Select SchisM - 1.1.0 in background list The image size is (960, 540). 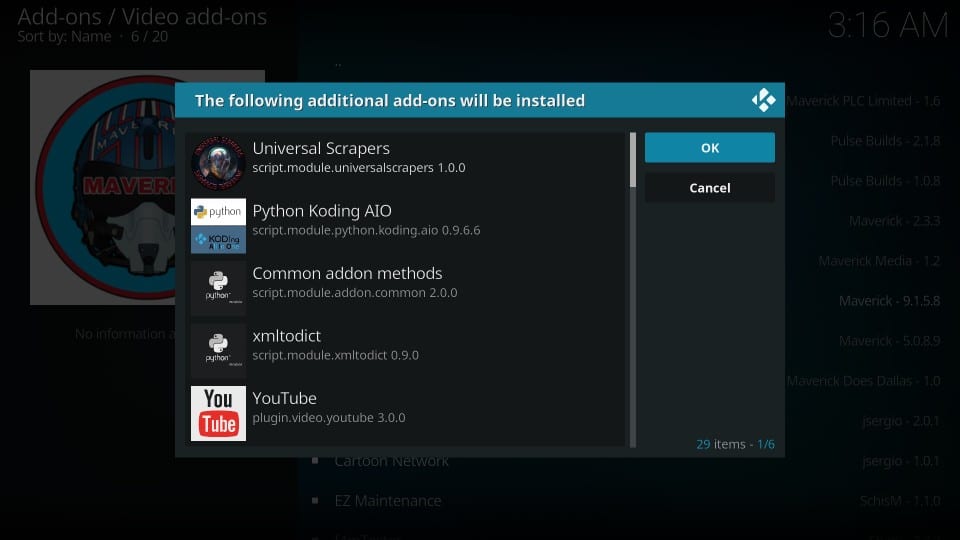(900, 501)
